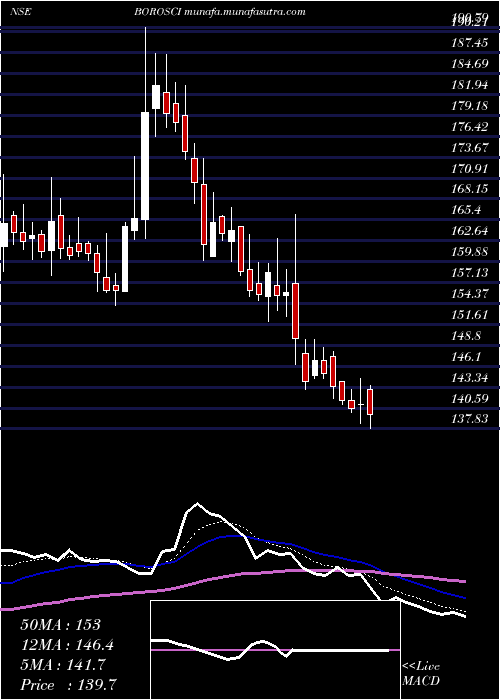Viewport: 500px width, 700px height.
Task: Click the 173.67 price level label
Action: [x=470, y=147]
